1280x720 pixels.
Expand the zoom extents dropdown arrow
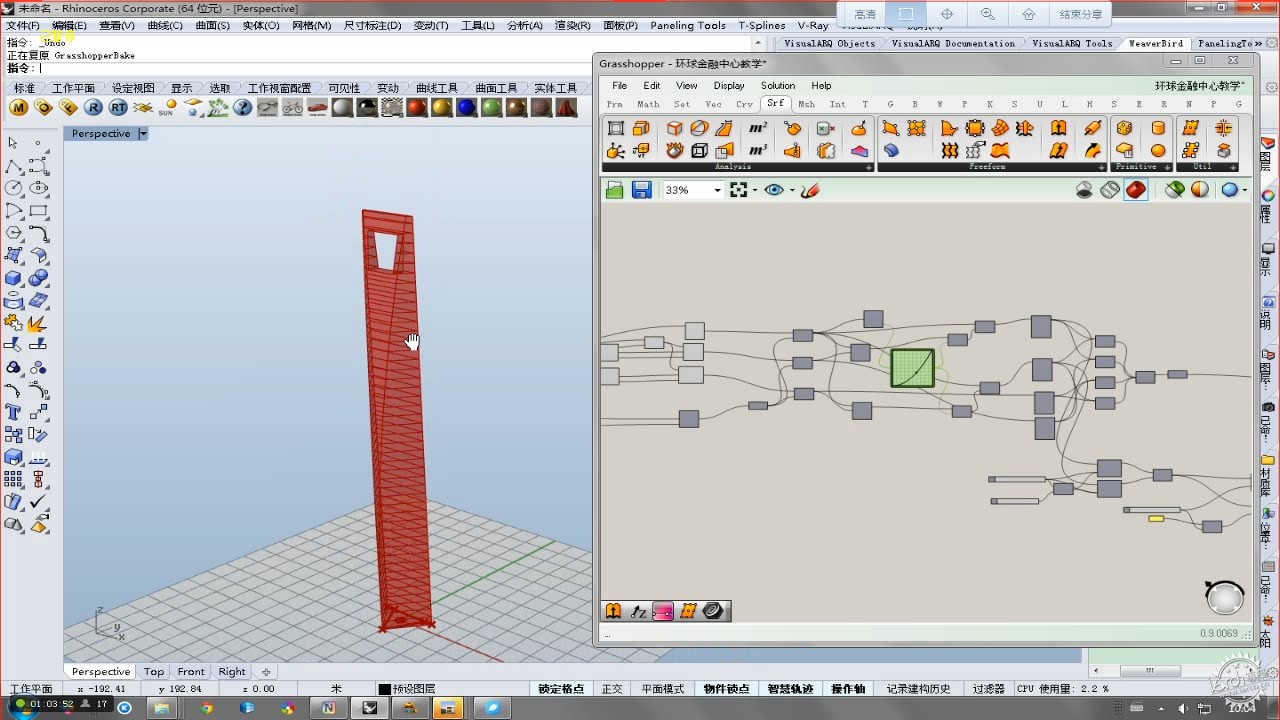pos(755,190)
